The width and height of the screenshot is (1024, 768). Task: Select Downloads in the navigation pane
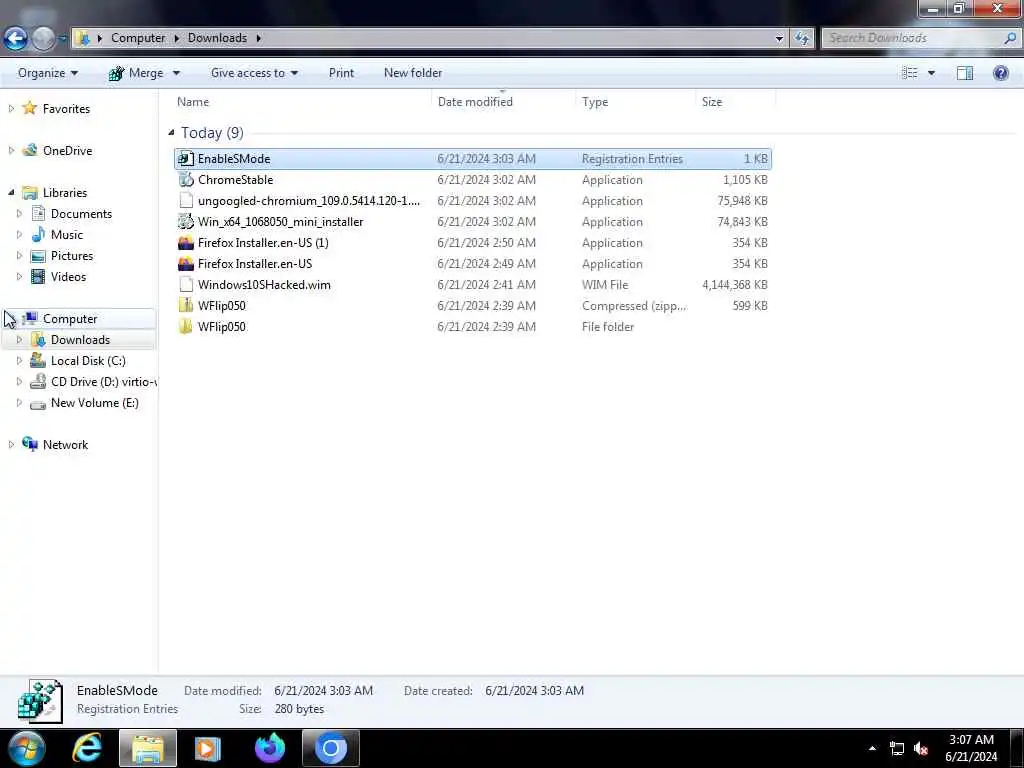(x=80, y=340)
